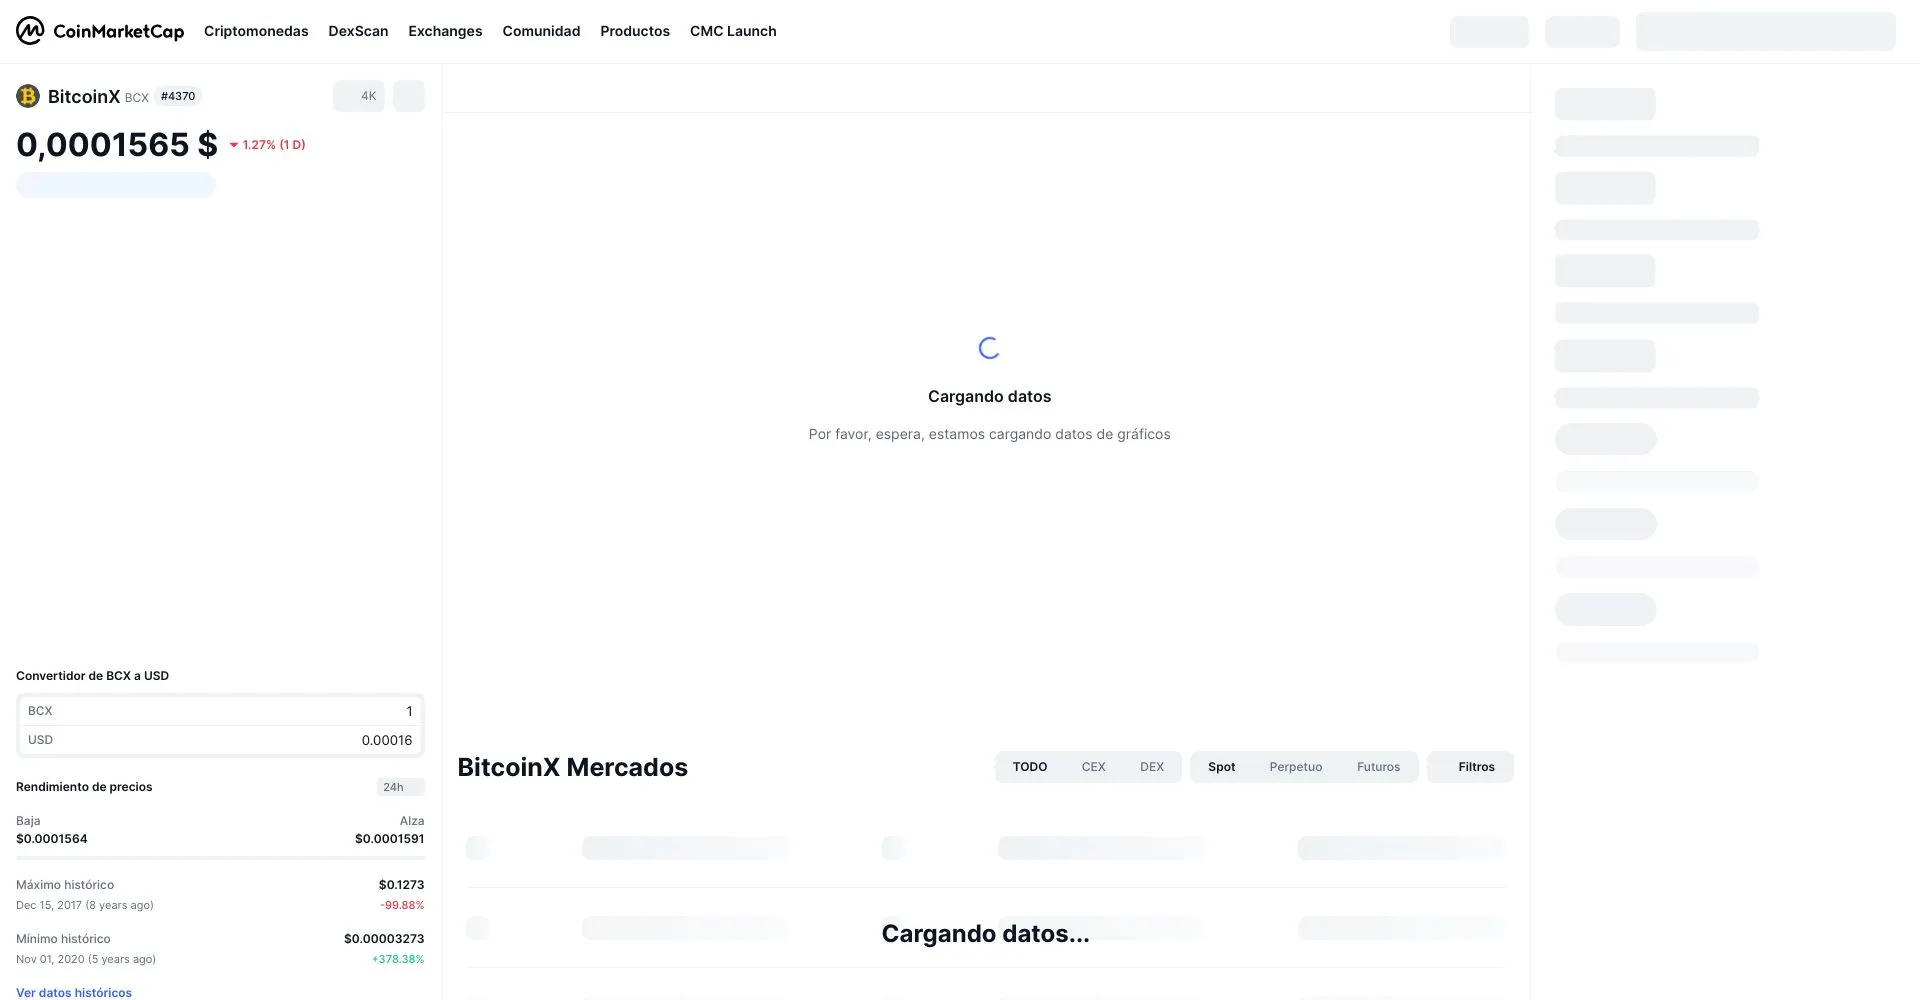Click the BitcoinX coin icon
1920x1000 pixels.
point(28,96)
